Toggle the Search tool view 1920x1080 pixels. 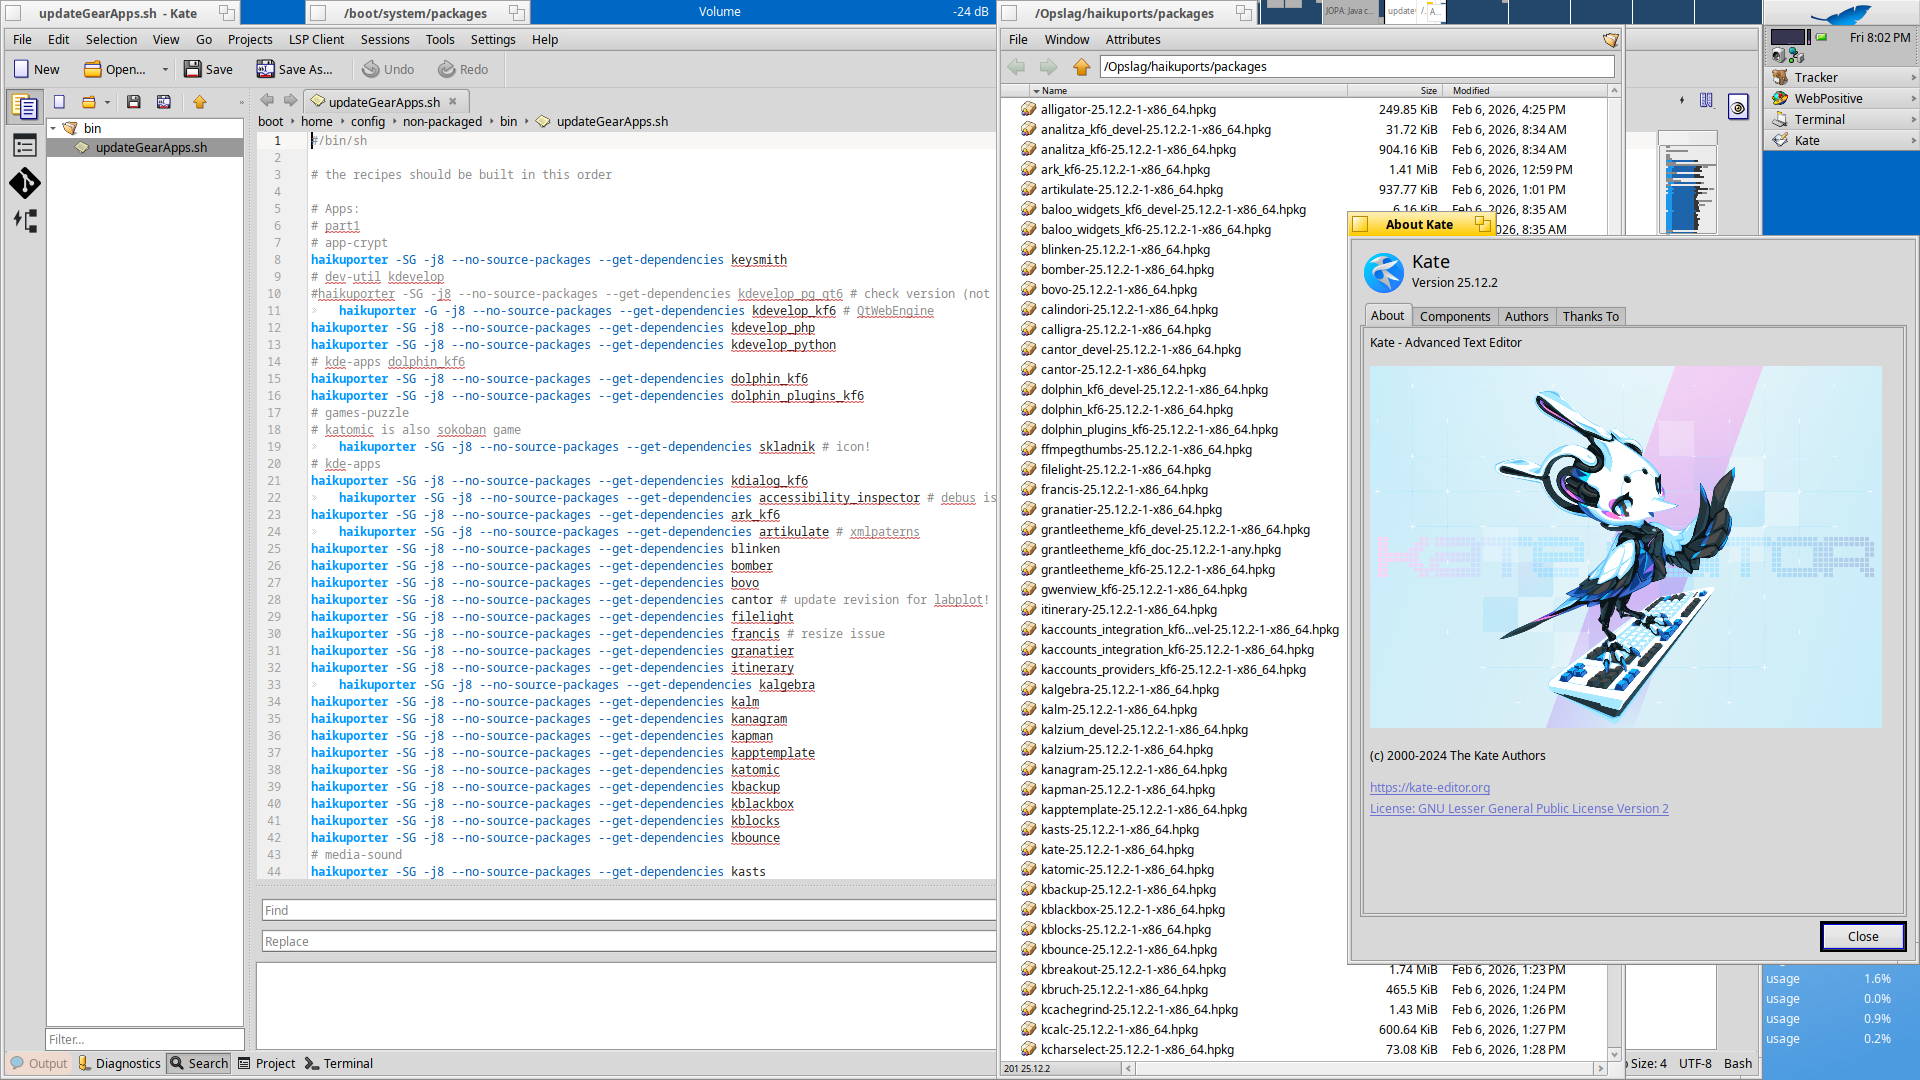(x=199, y=1063)
